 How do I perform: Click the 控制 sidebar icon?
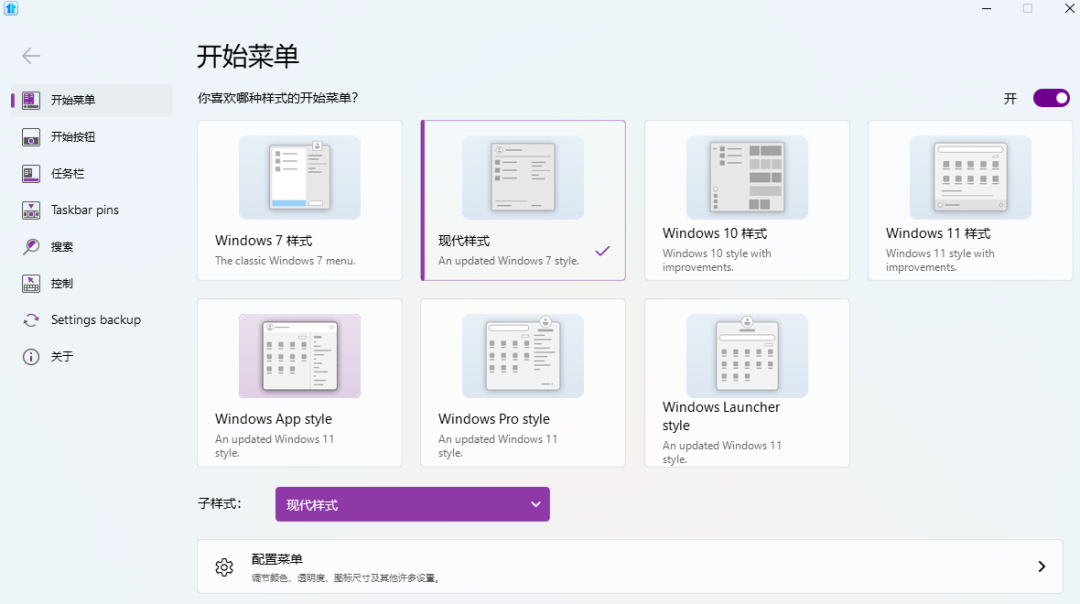[x=31, y=283]
